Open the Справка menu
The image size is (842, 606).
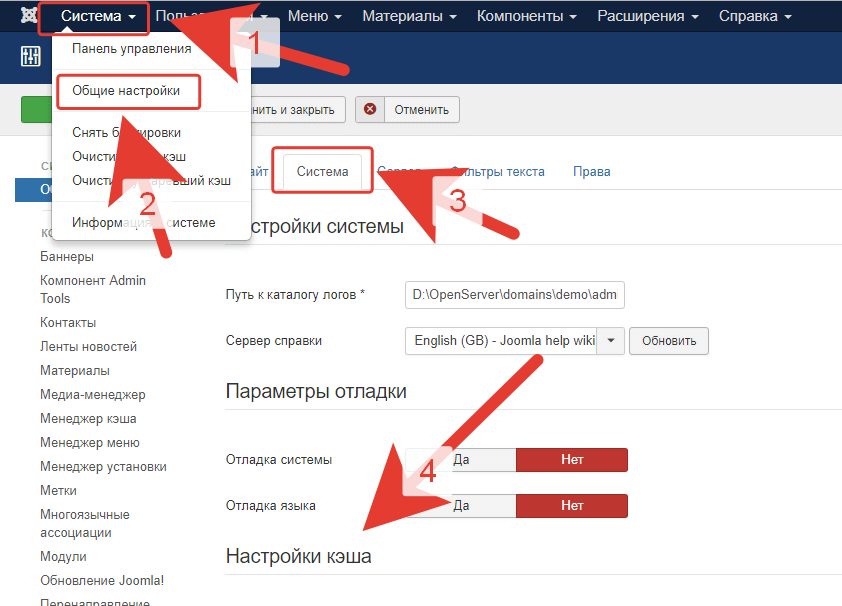pyautogui.click(x=754, y=15)
